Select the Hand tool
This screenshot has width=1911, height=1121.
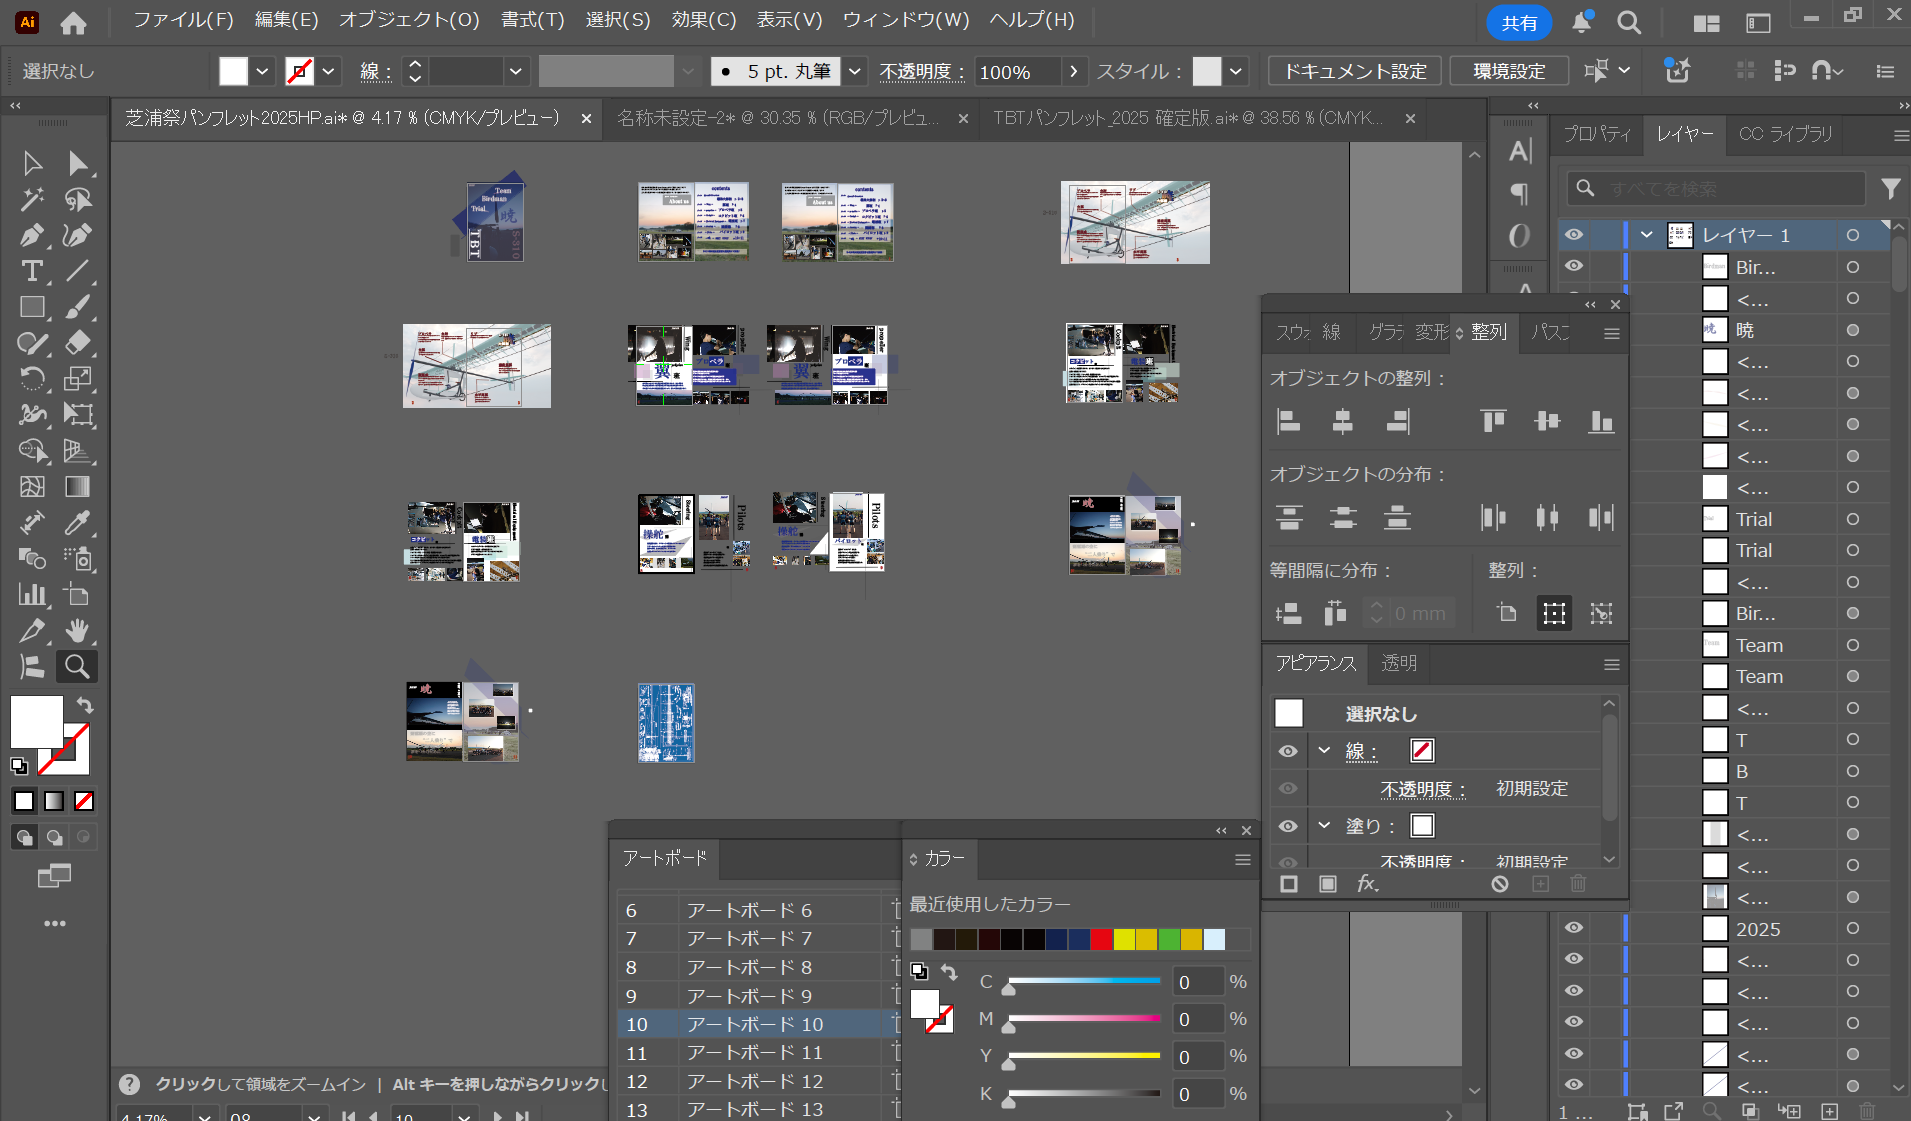click(x=77, y=630)
